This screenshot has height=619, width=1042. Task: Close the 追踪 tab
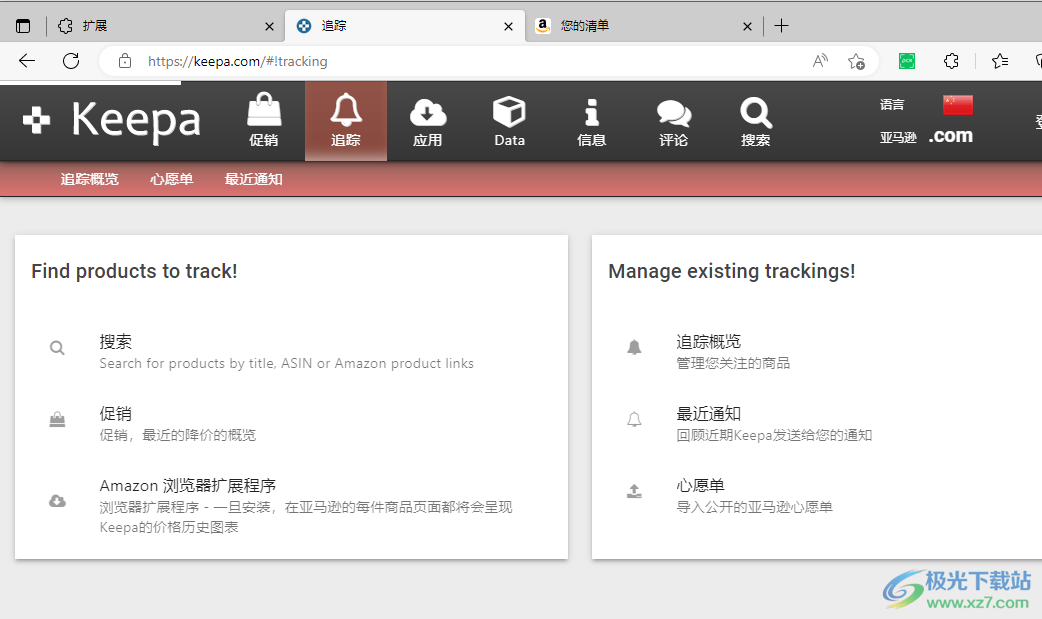pos(508,27)
